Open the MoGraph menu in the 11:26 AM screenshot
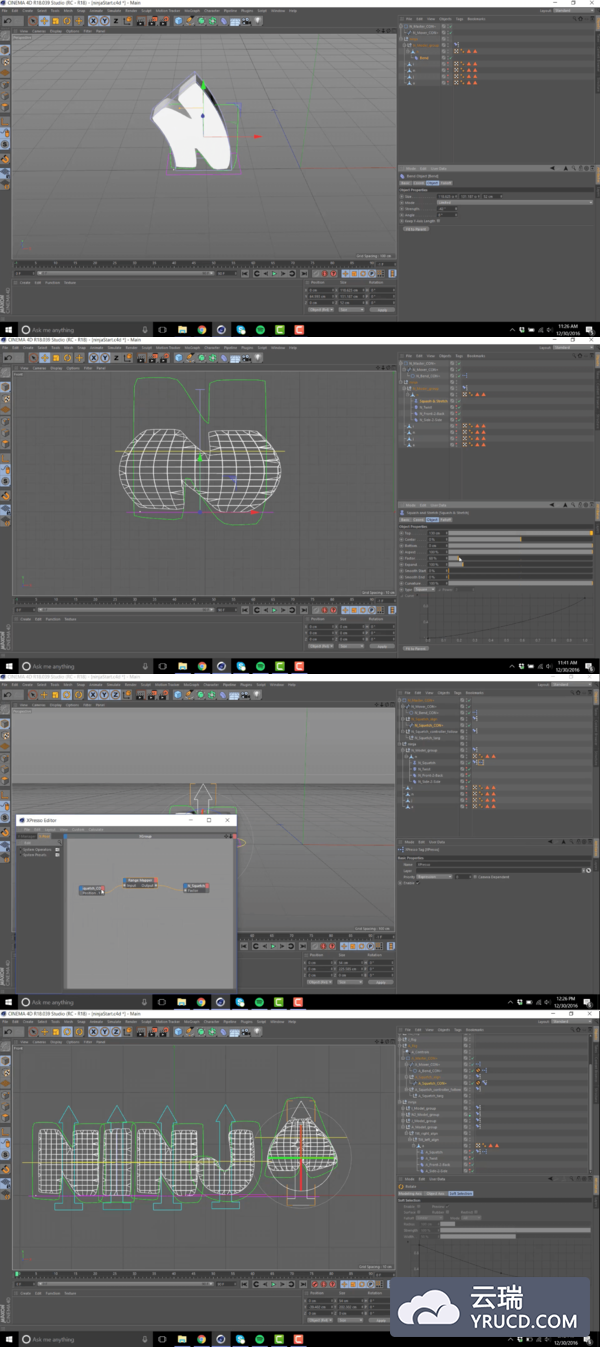 click(x=190, y=11)
